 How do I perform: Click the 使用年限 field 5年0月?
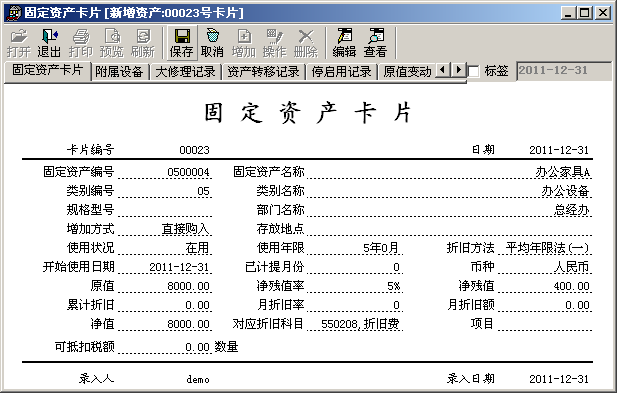point(355,248)
